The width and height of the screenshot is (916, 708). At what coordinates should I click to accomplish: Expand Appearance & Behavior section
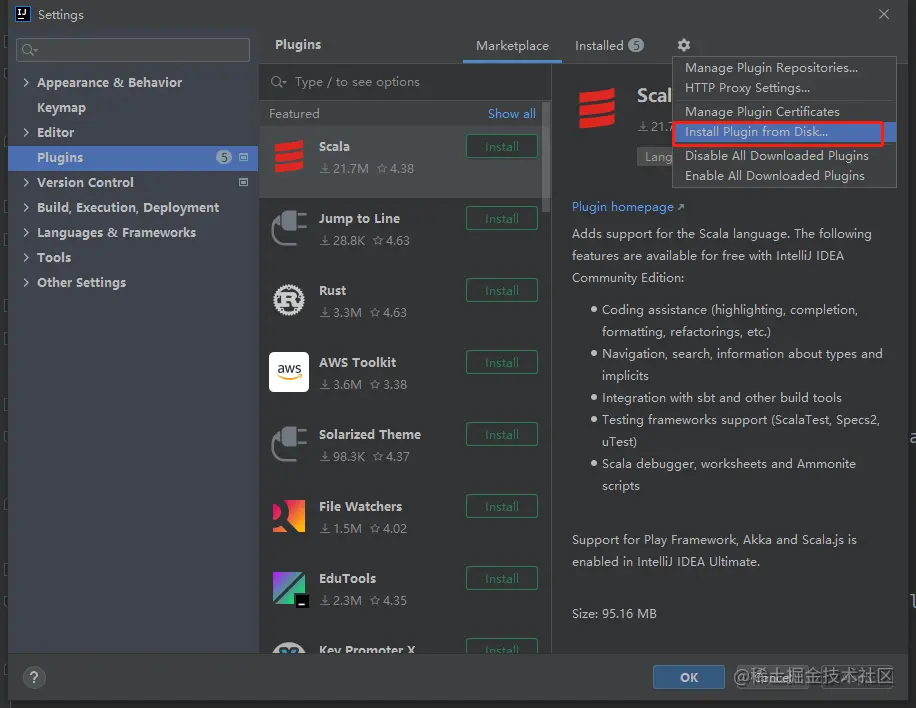[x=26, y=82]
